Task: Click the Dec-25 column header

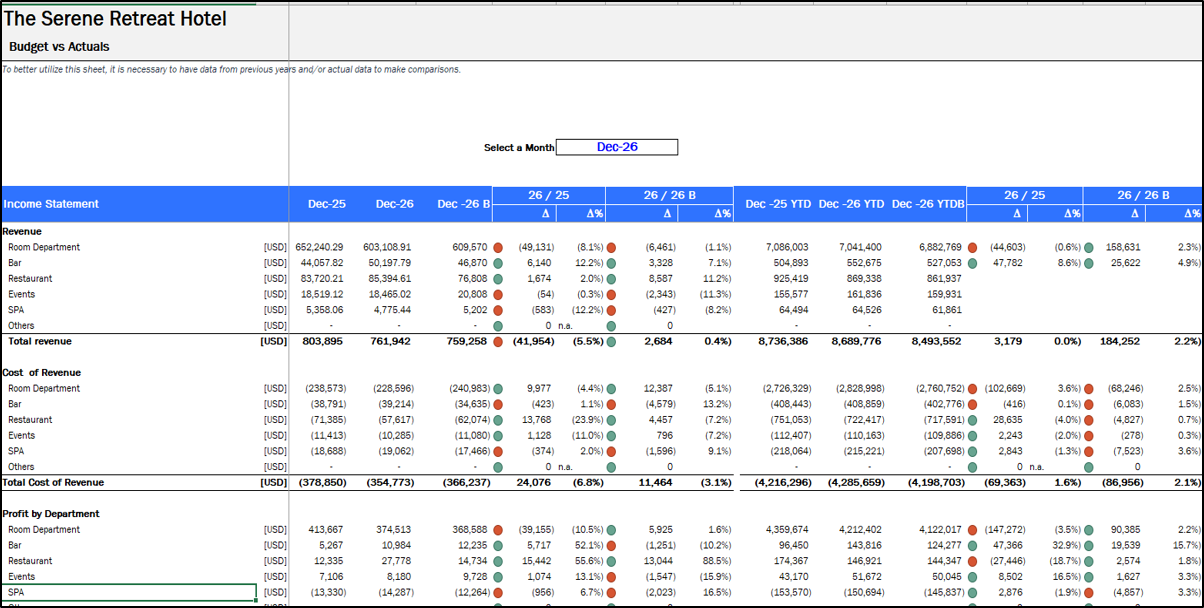Action: click(x=325, y=204)
